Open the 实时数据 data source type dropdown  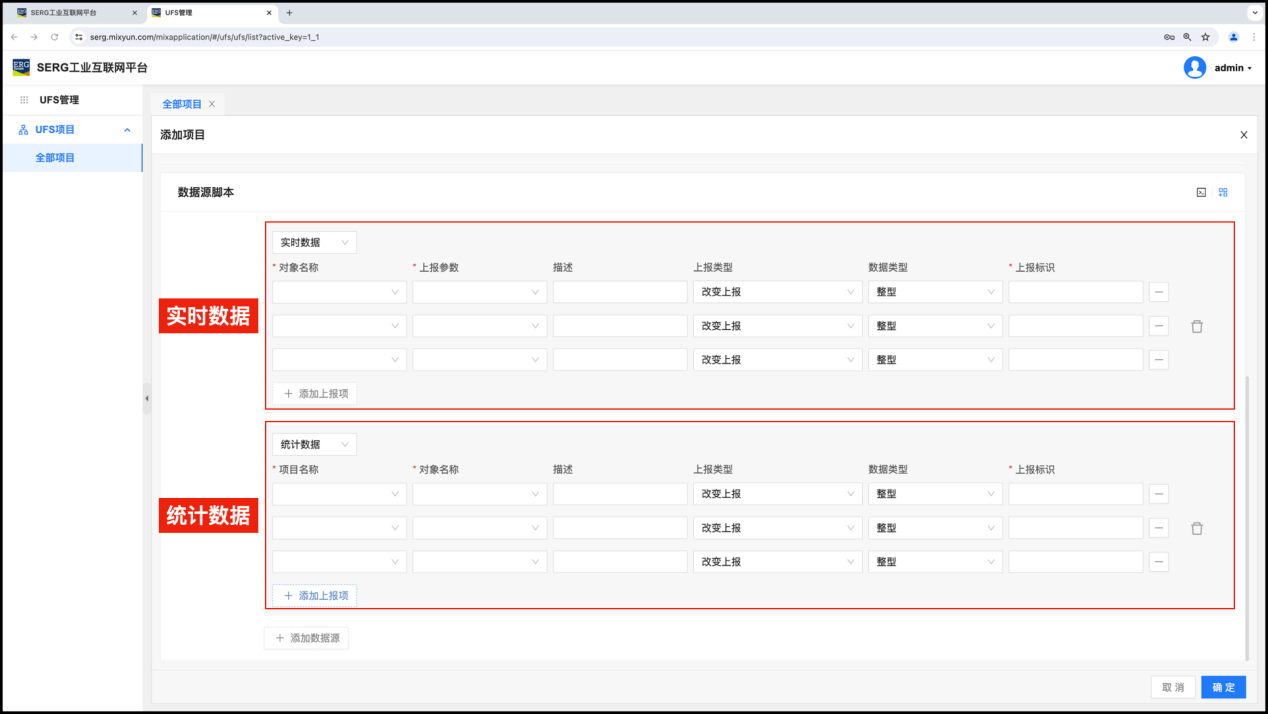(314, 242)
